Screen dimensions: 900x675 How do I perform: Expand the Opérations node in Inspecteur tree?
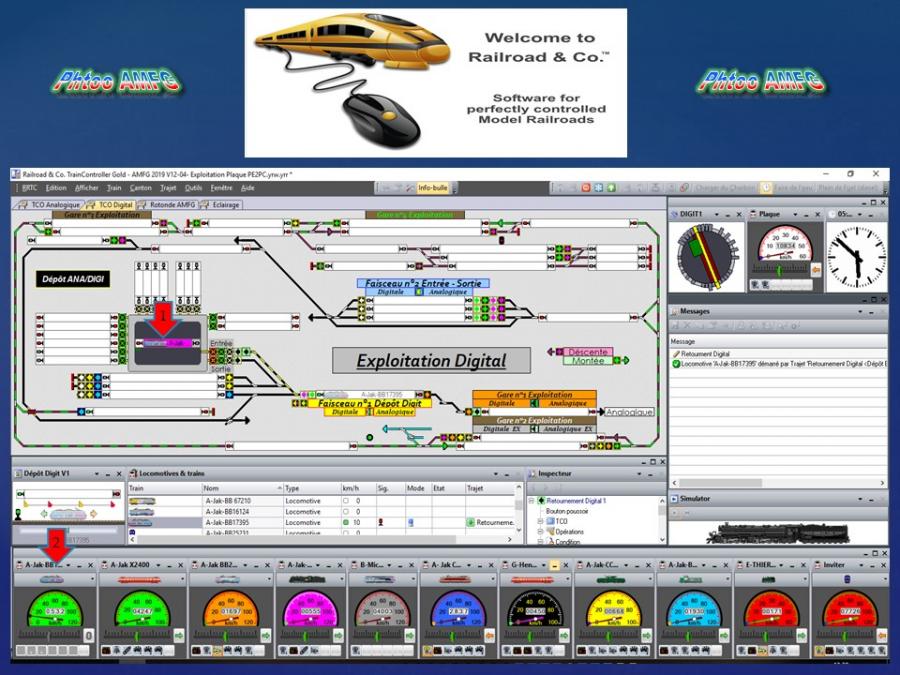pos(541,532)
